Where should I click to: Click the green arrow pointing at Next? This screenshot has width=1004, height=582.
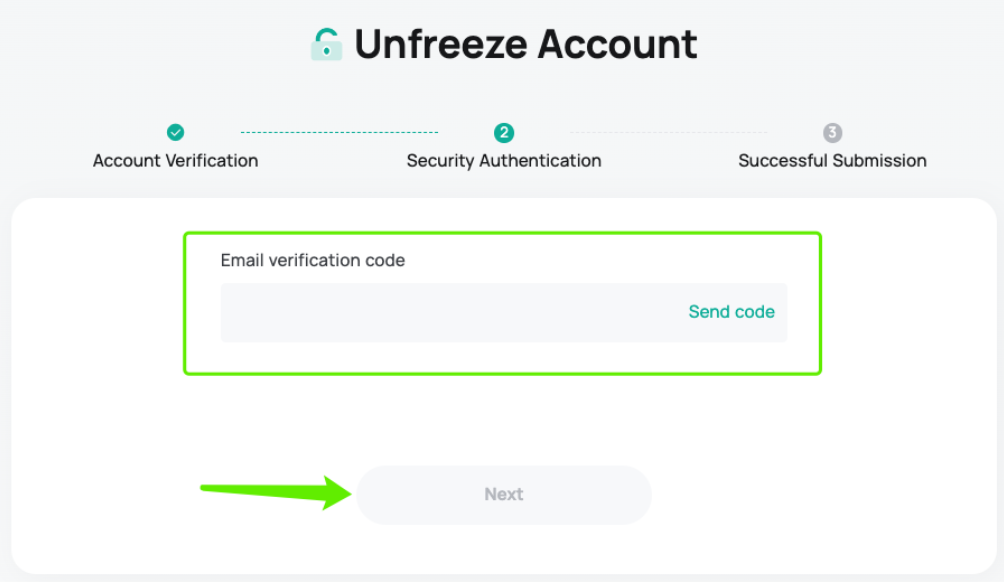pyautogui.click(x=276, y=492)
